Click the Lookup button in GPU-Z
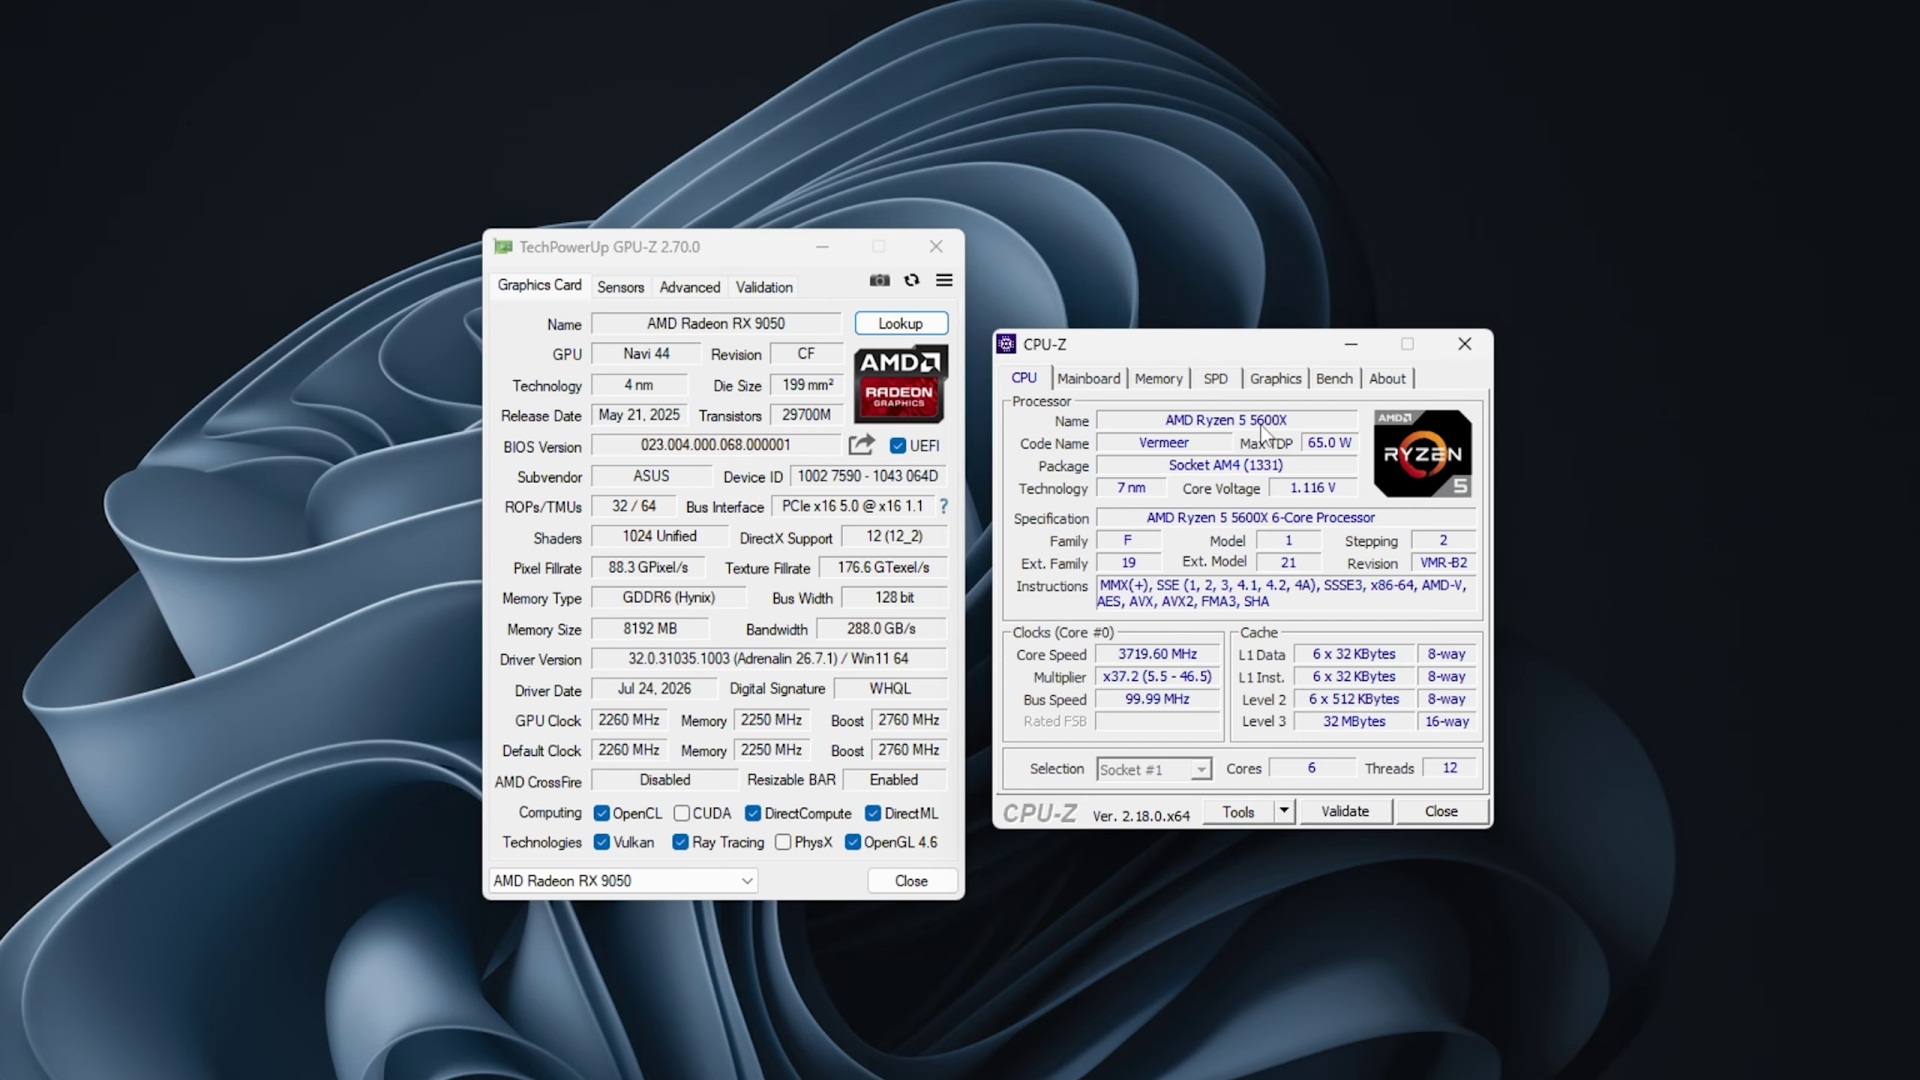This screenshot has width=1920, height=1080. [x=901, y=324]
